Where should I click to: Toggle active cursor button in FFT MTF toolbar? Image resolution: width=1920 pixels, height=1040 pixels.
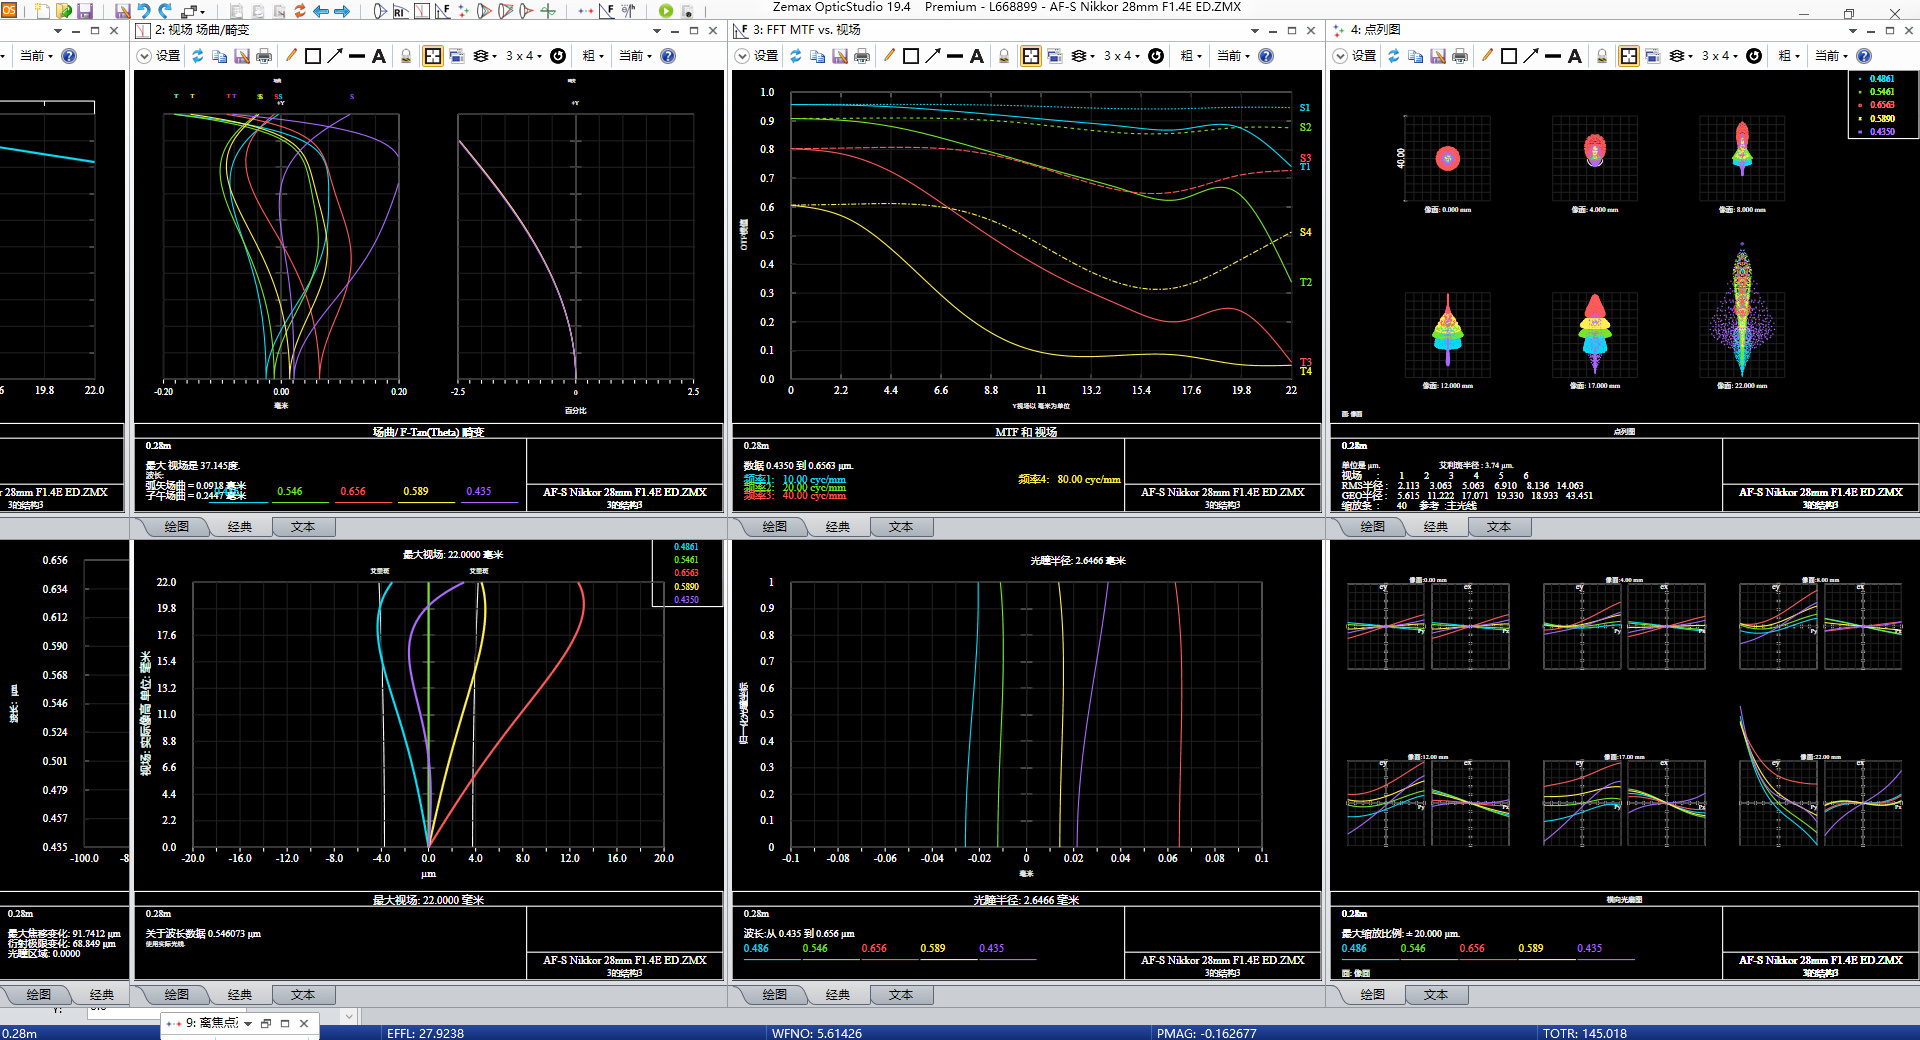tap(1030, 56)
